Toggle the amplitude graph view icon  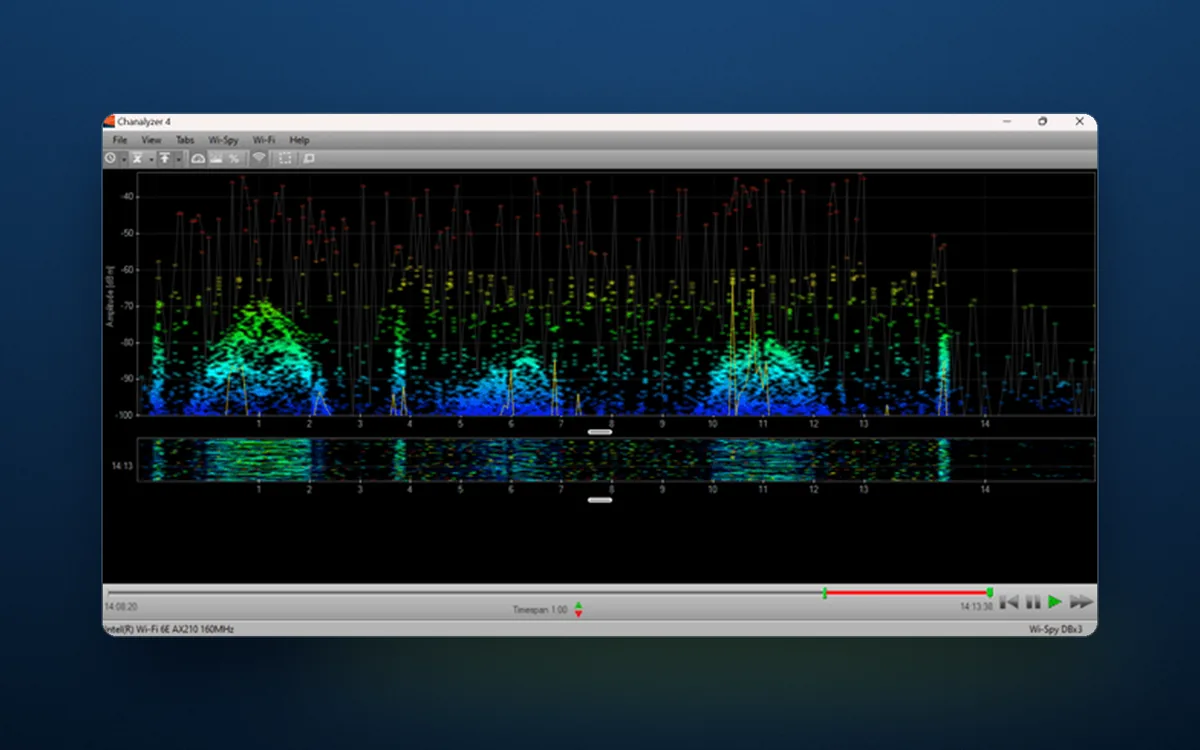216,158
